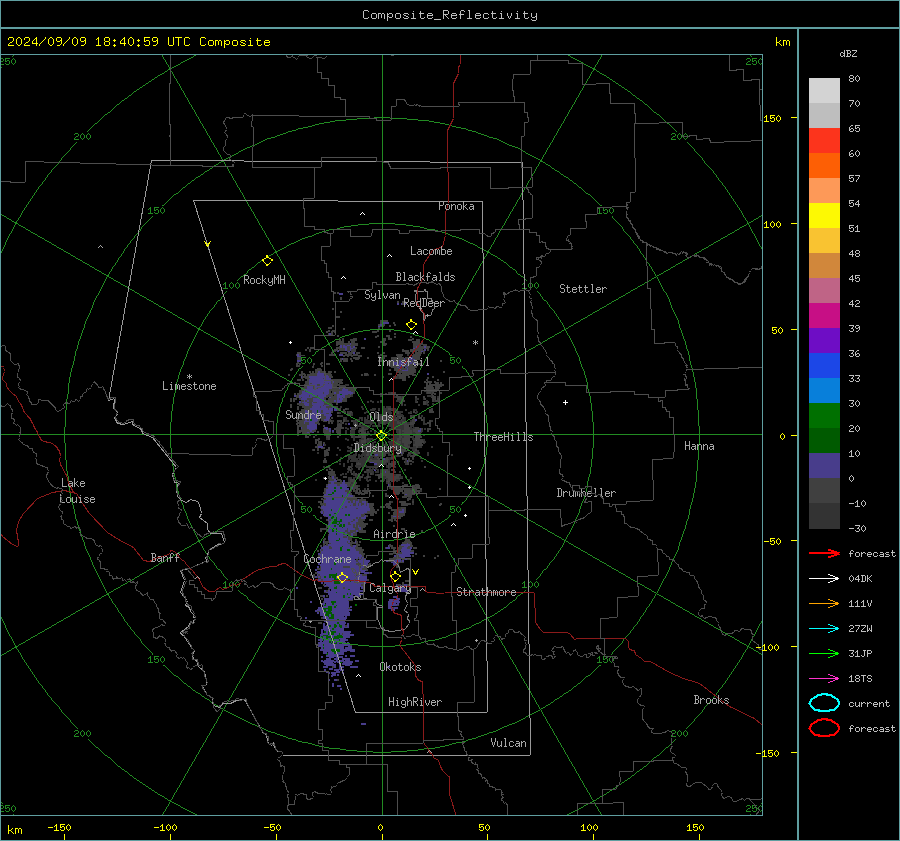This screenshot has height=841, width=900.
Task: Click the green 31JP arrow legend icon
Action: (x=824, y=653)
